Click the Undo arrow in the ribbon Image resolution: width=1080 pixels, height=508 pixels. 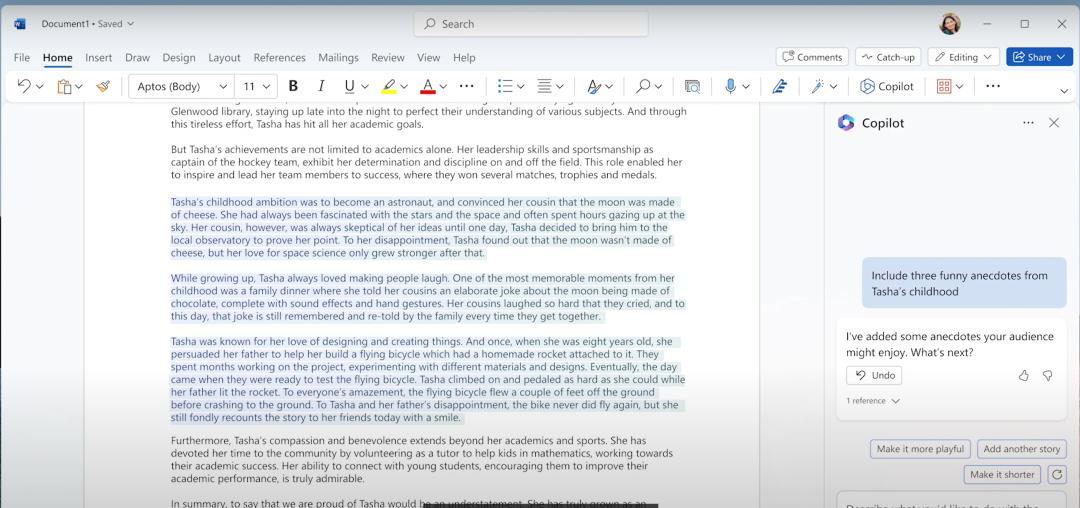24,86
